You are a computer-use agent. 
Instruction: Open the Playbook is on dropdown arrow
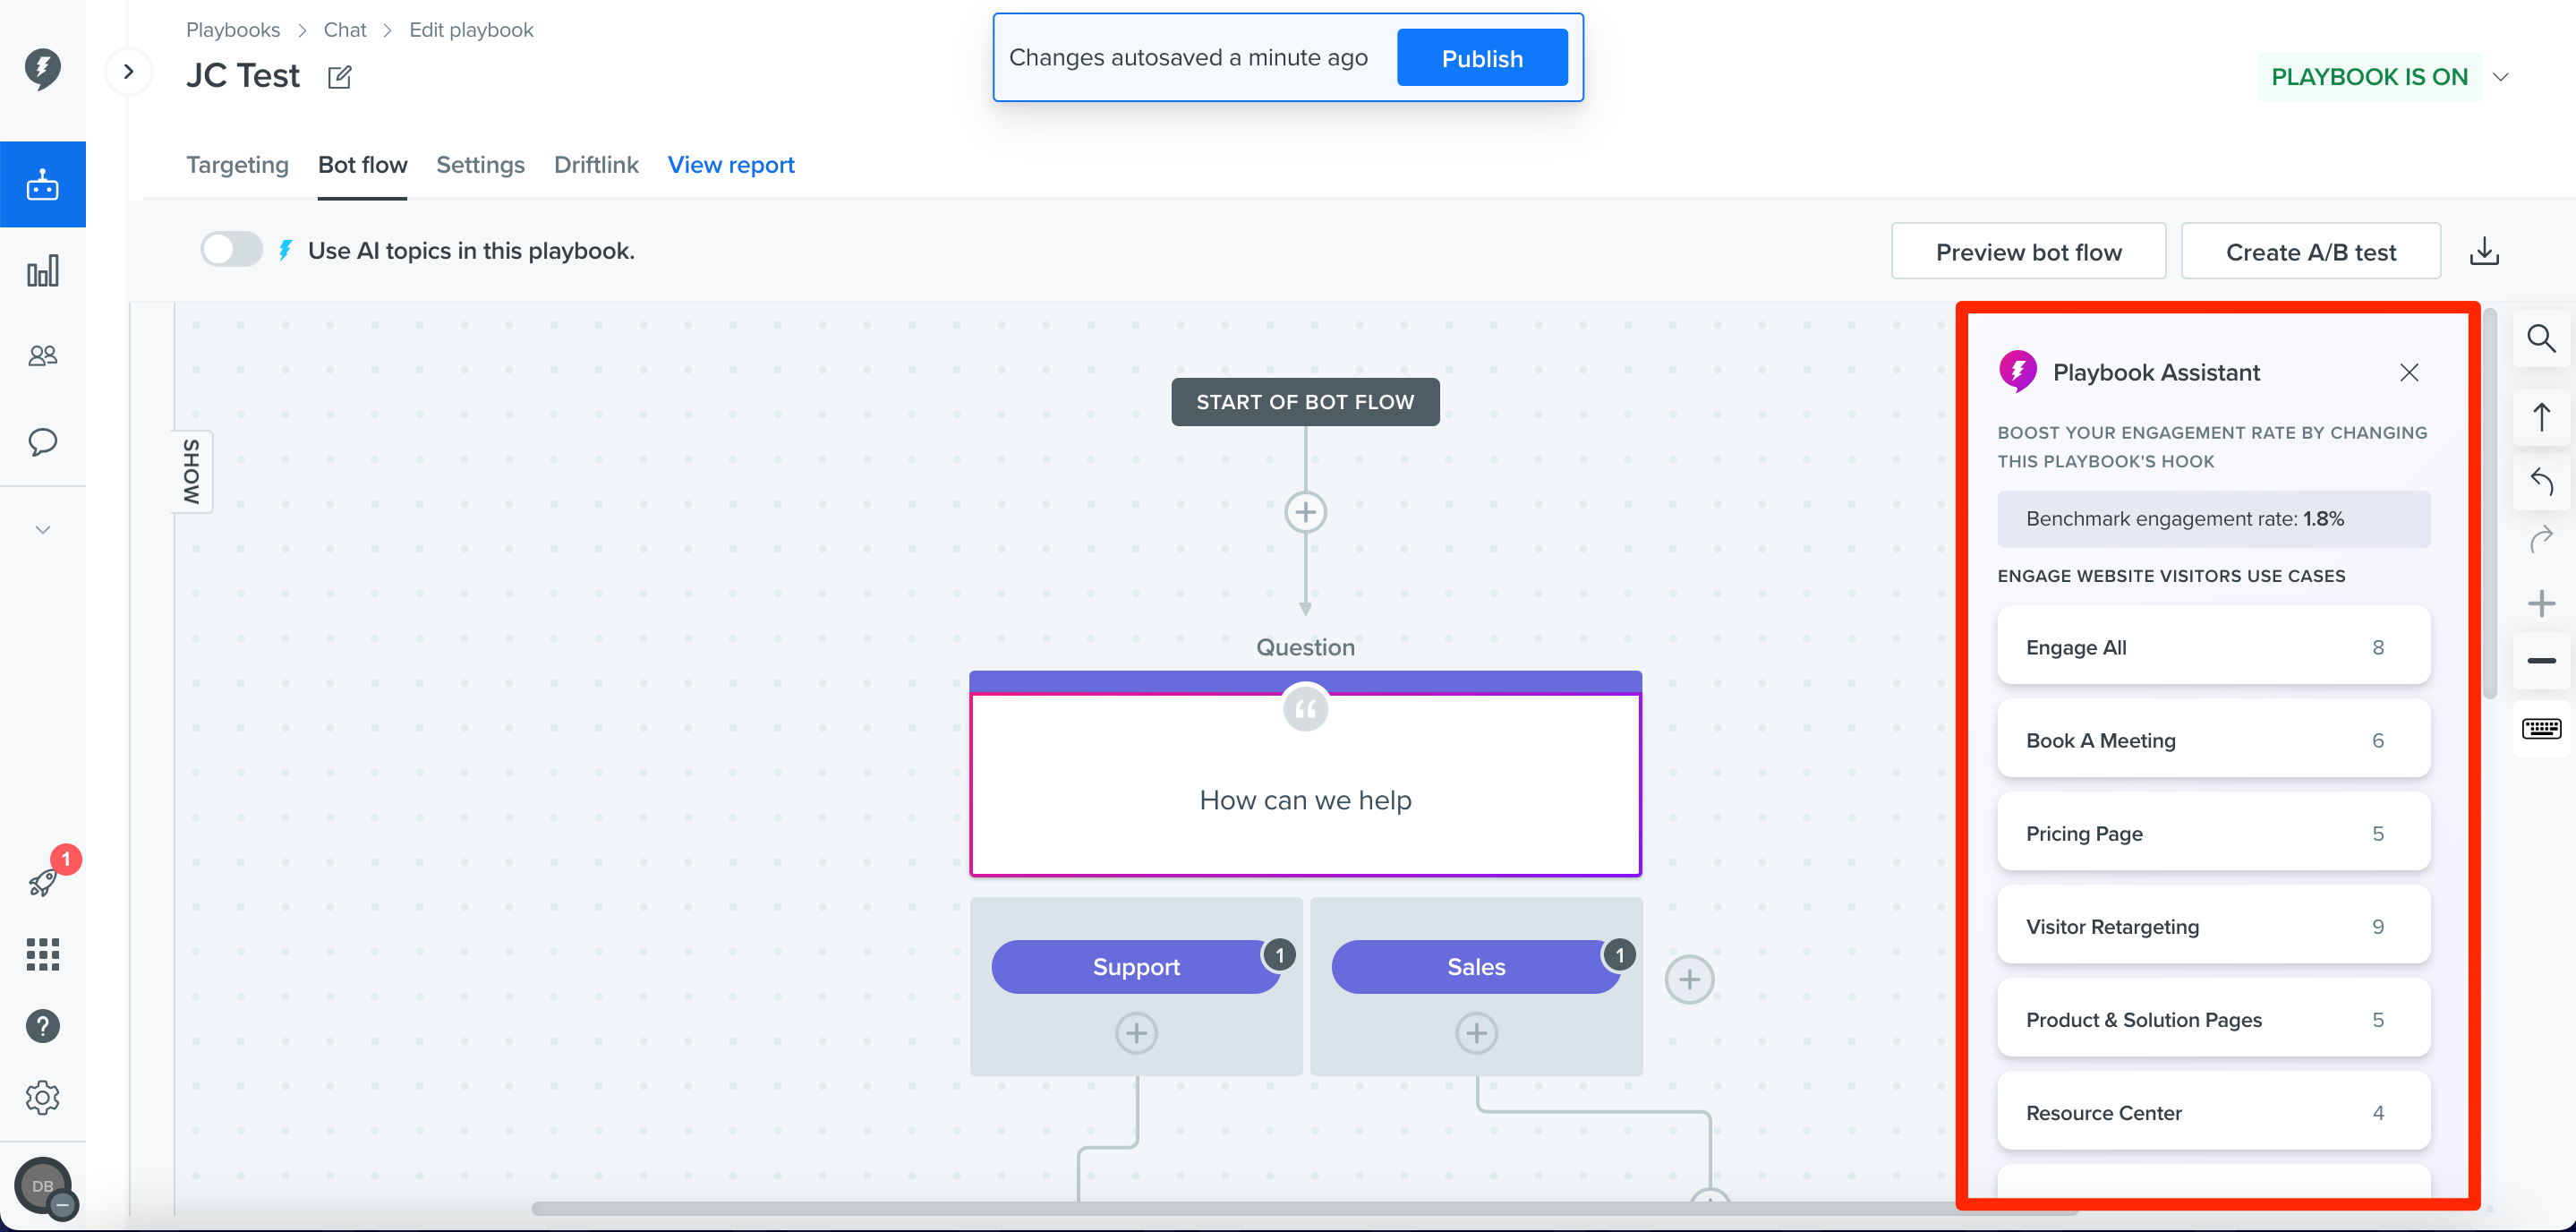tap(2500, 77)
